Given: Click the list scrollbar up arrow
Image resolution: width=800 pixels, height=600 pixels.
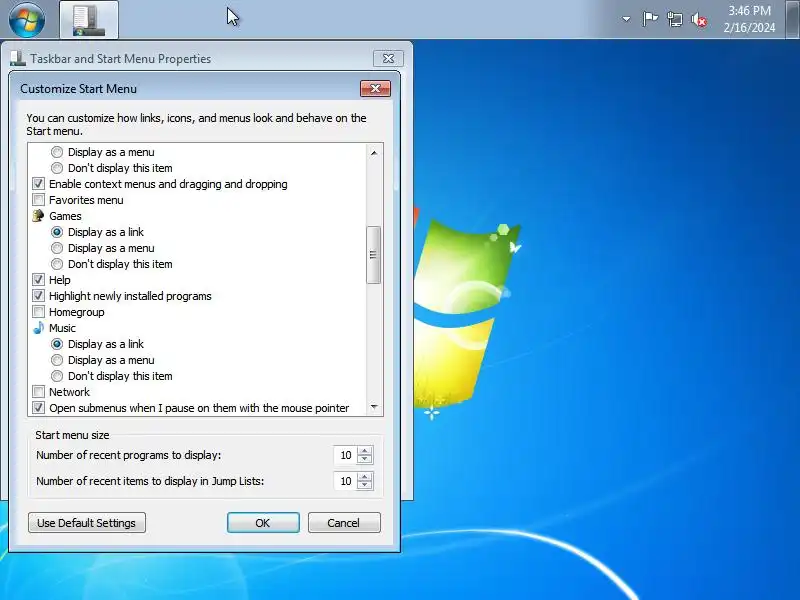Looking at the screenshot, I should click(374, 153).
